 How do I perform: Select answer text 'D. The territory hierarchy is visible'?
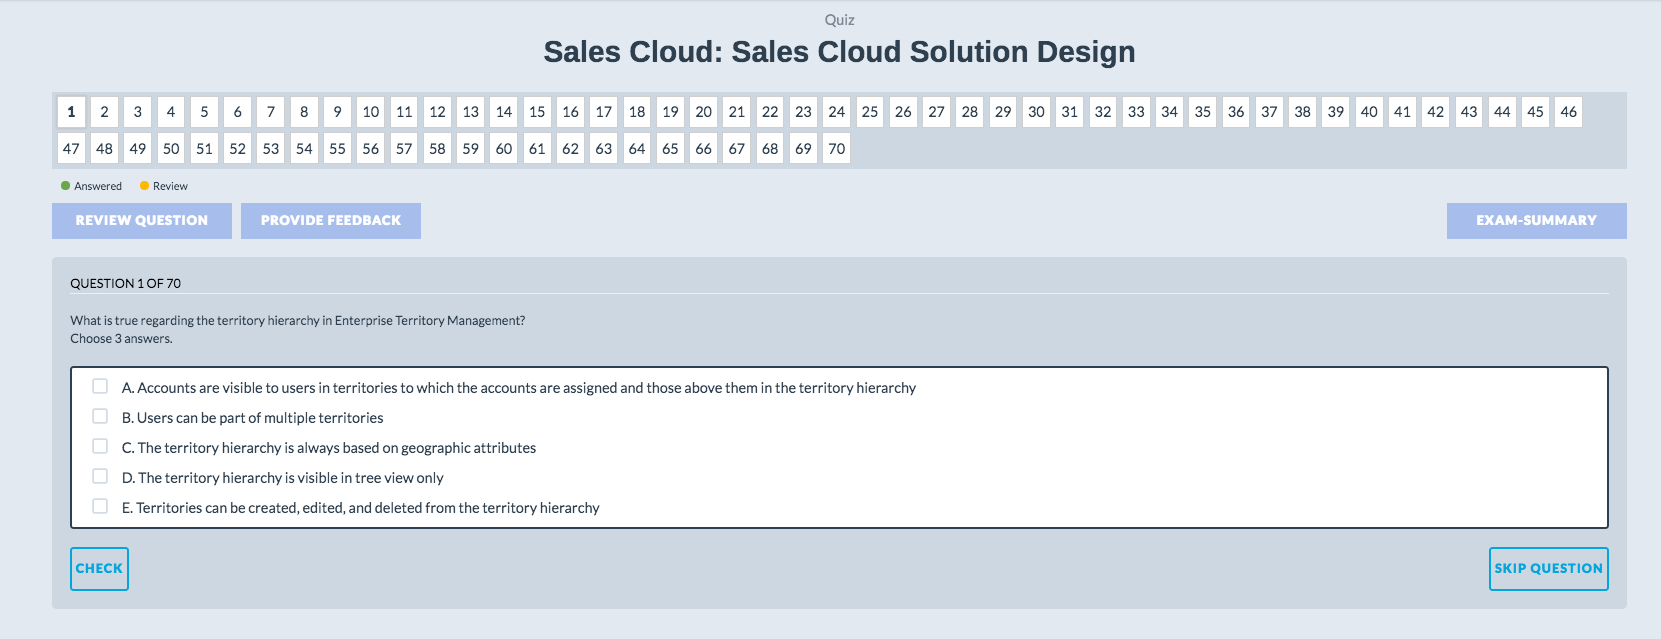tap(283, 478)
